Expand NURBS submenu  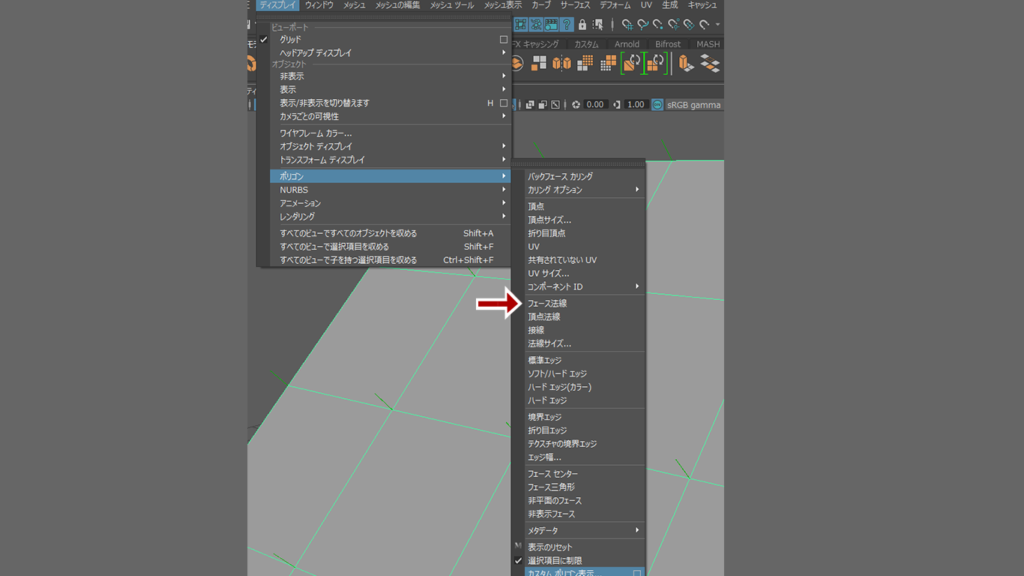tap(390, 190)
